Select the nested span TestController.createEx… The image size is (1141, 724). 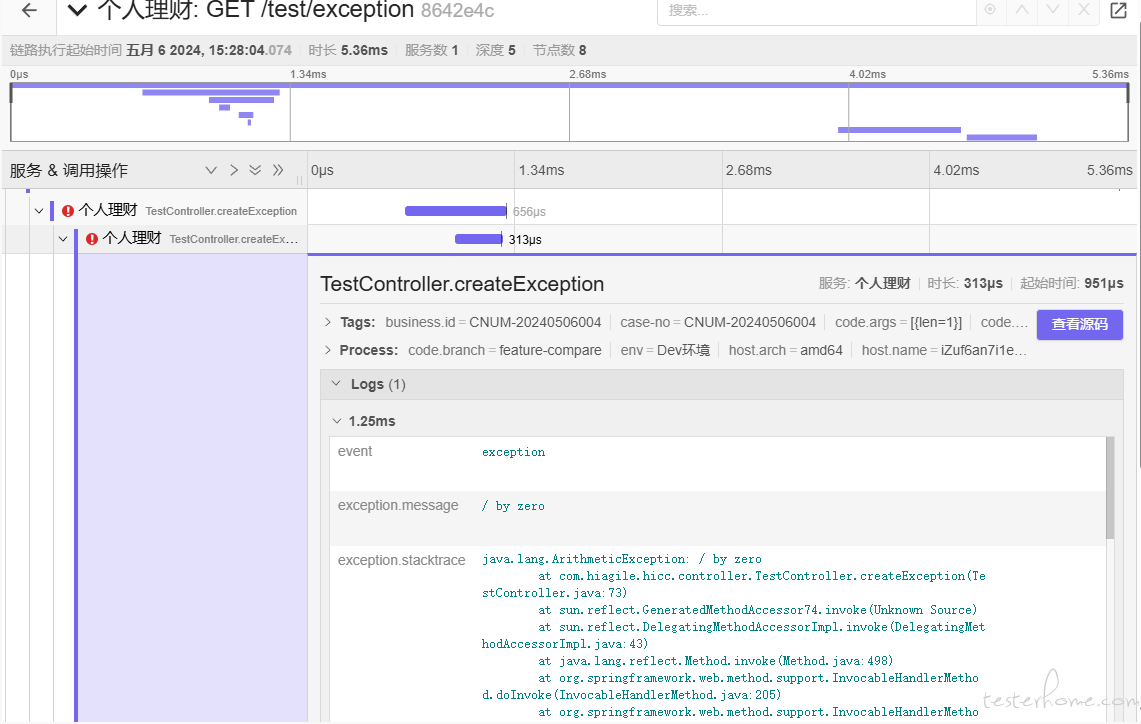234,239
